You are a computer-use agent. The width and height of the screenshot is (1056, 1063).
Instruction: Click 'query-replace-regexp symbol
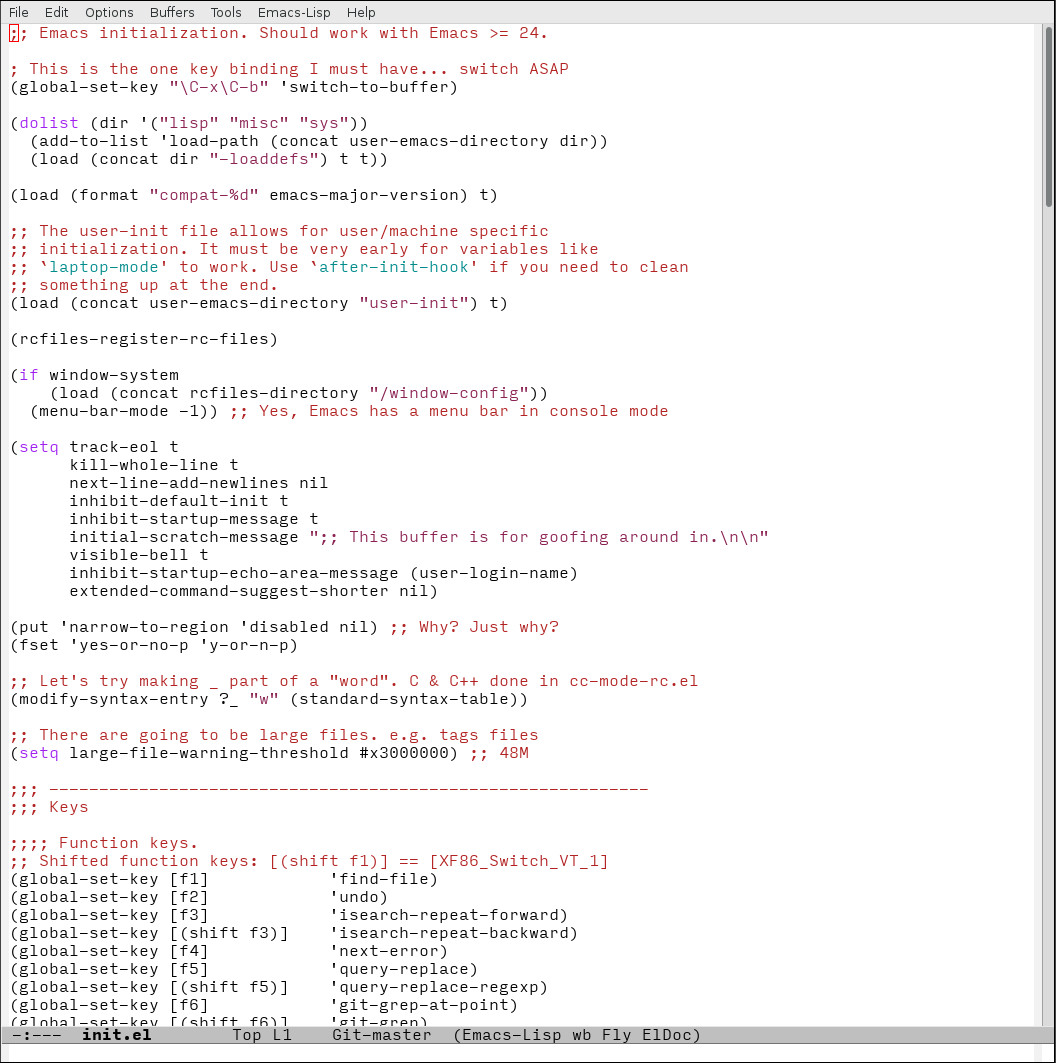pyautogui.click(x=434, y=986)
